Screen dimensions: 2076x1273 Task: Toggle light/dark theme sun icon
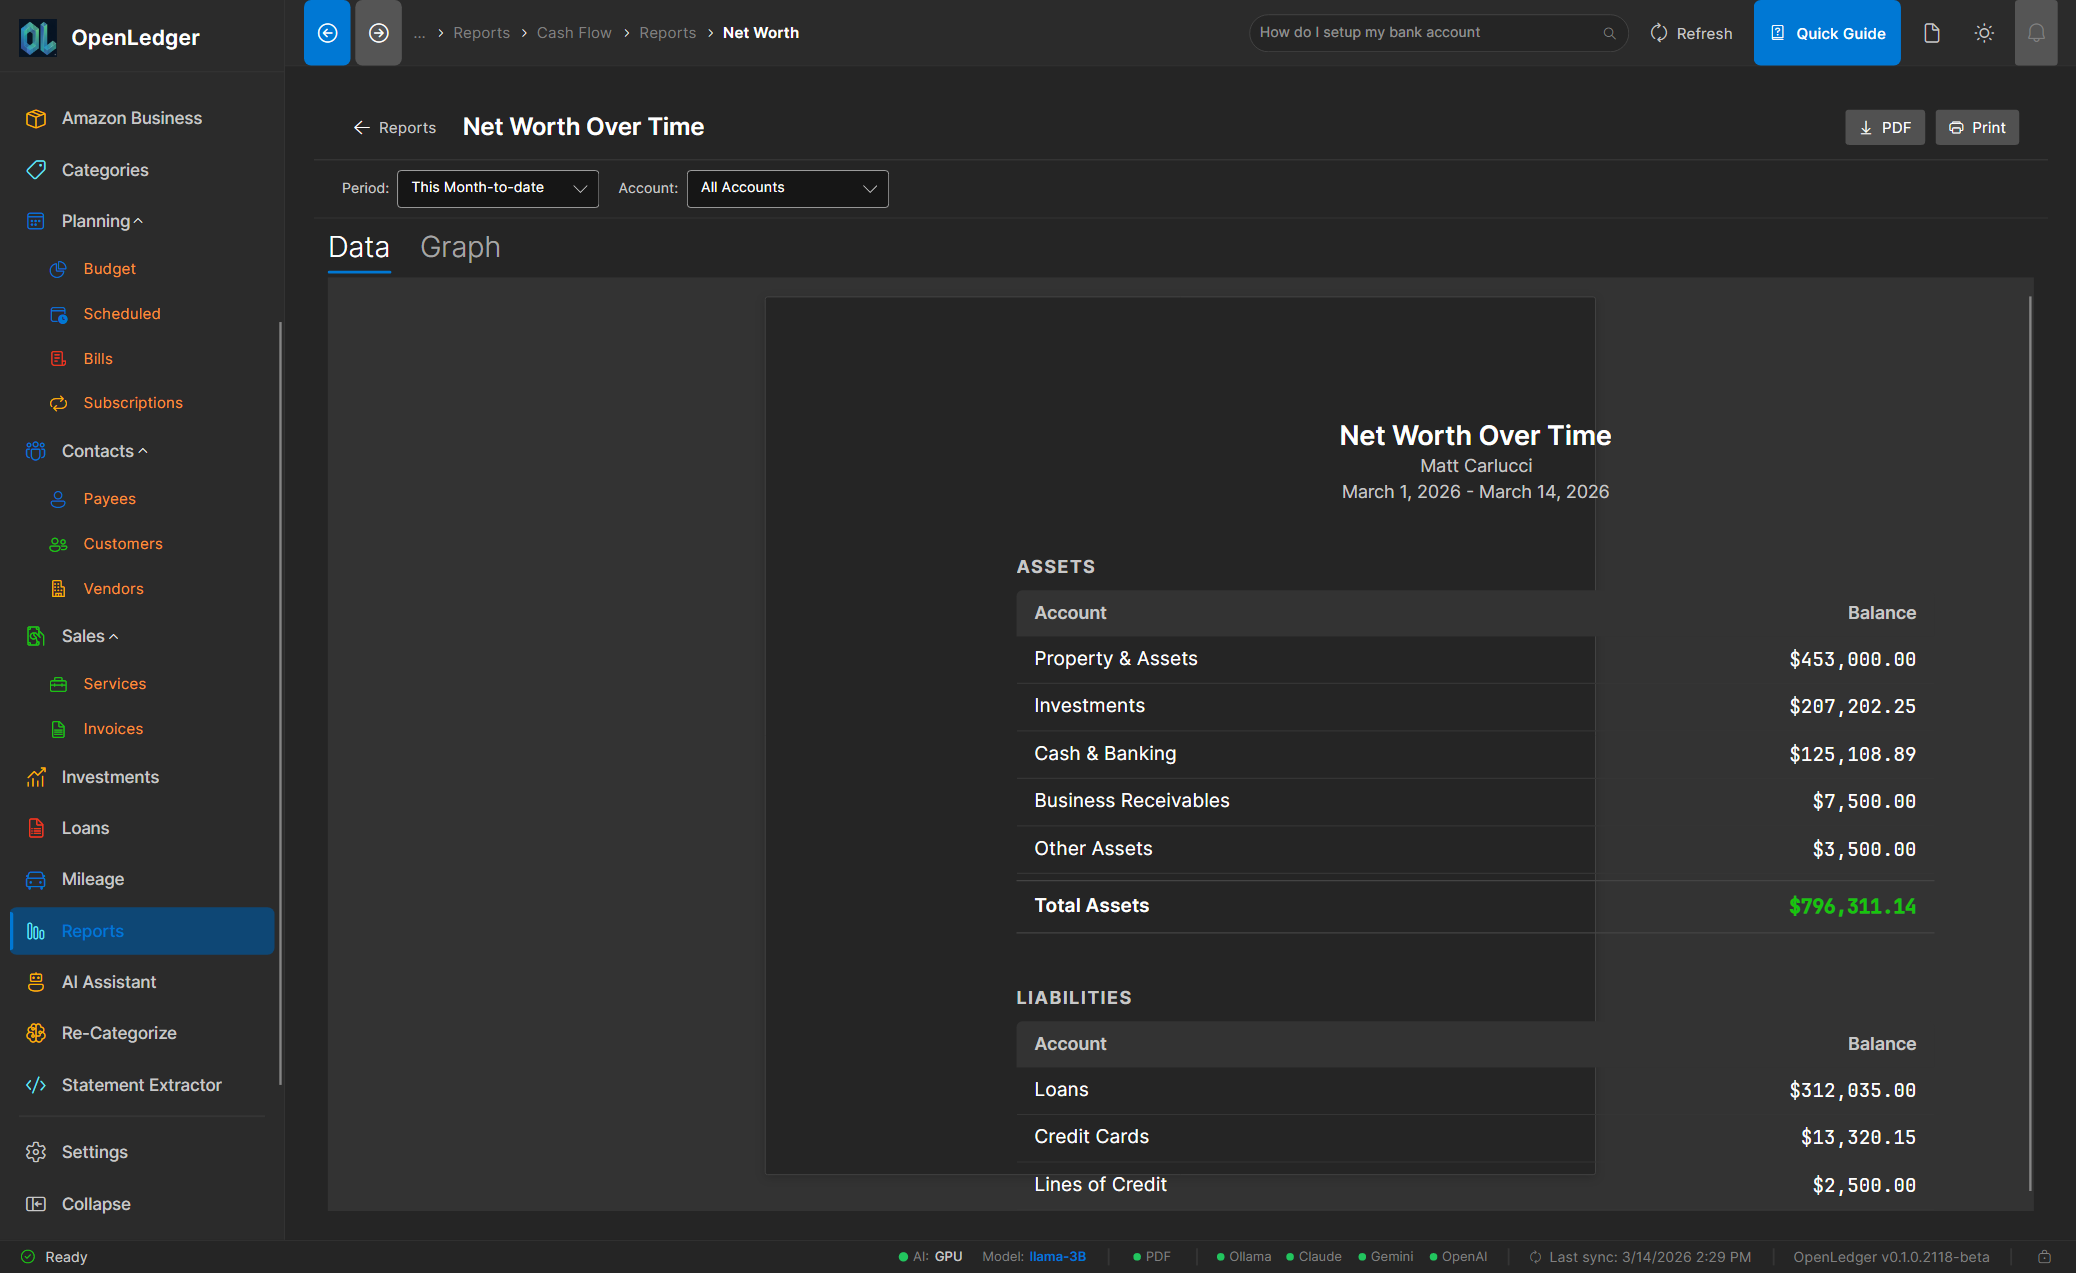1984,33
